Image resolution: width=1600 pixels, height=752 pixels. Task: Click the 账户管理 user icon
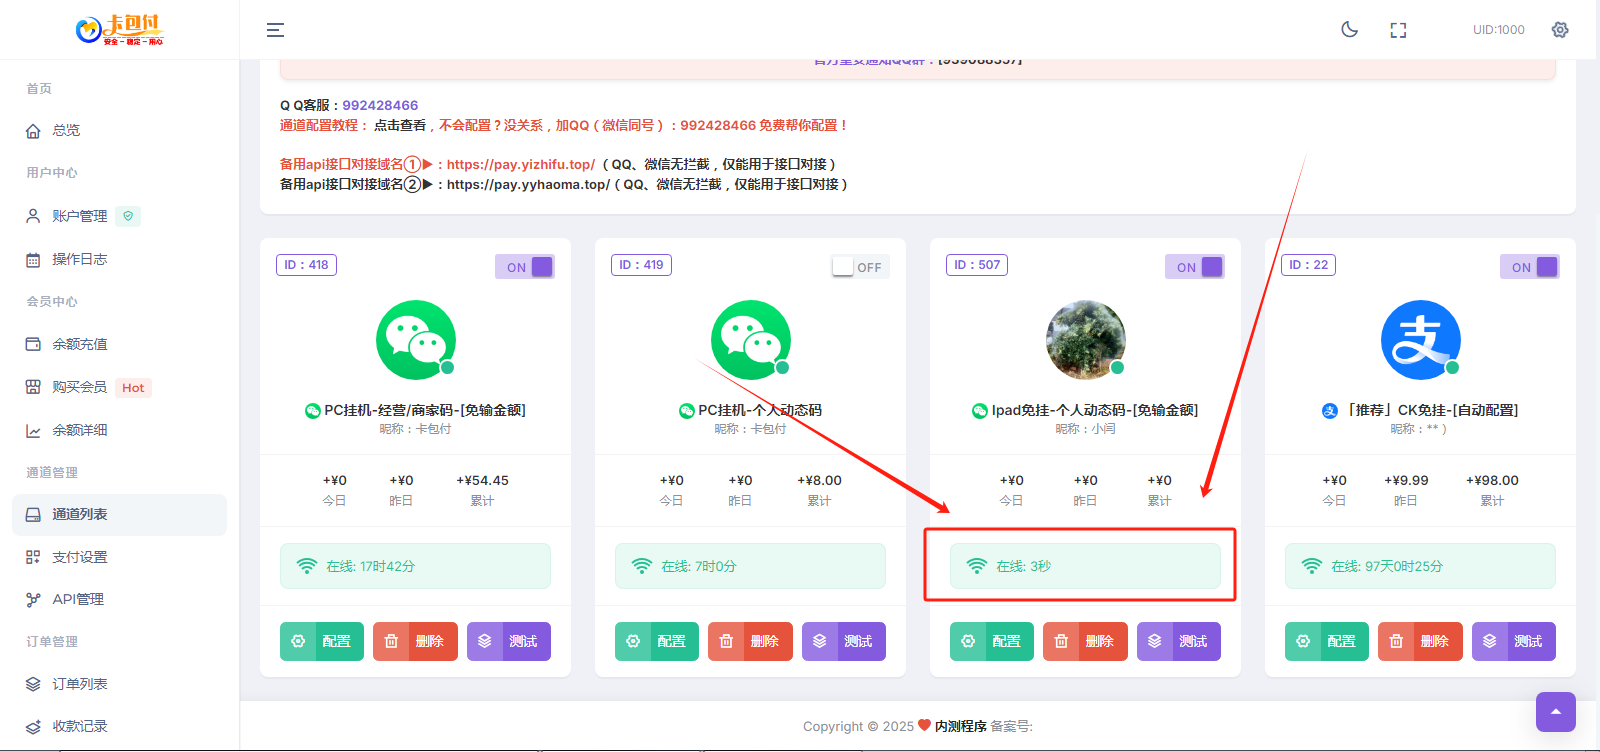click(x=33, y=216)
